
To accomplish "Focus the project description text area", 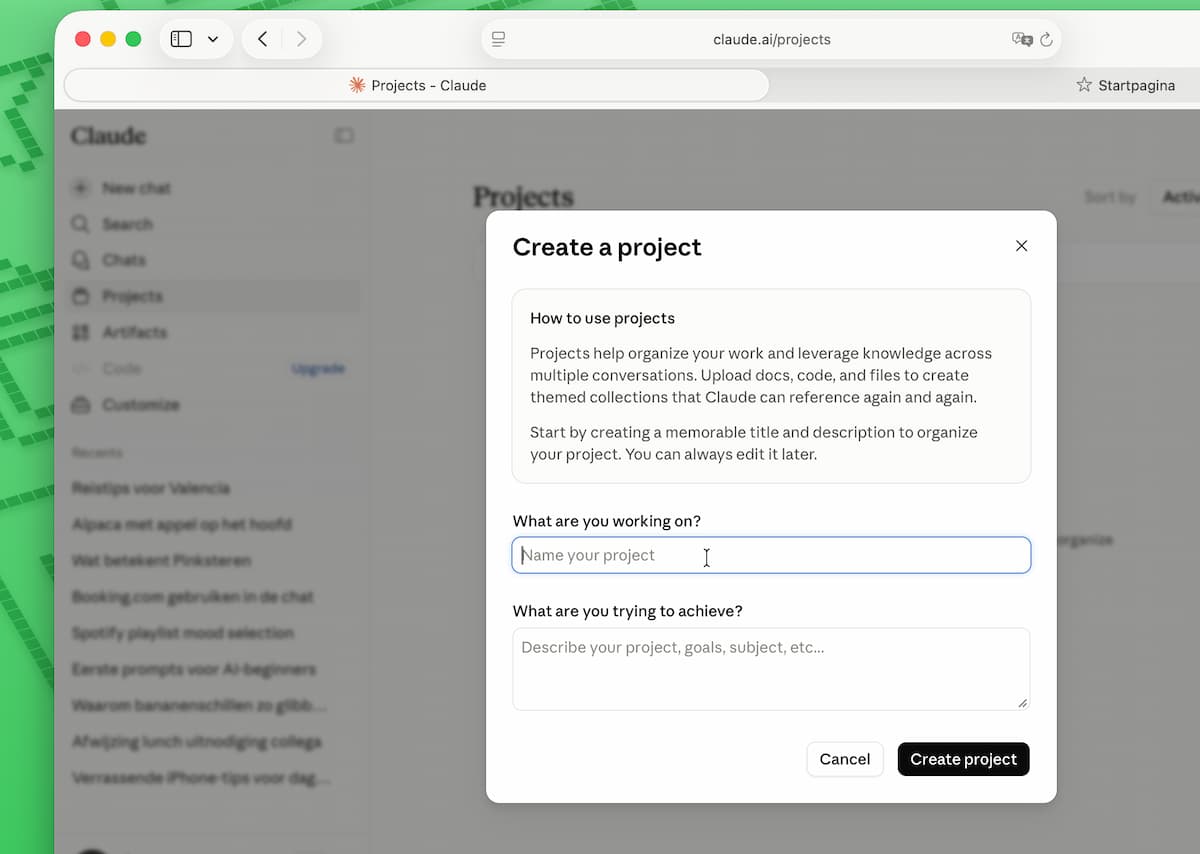I will point(771,669).
